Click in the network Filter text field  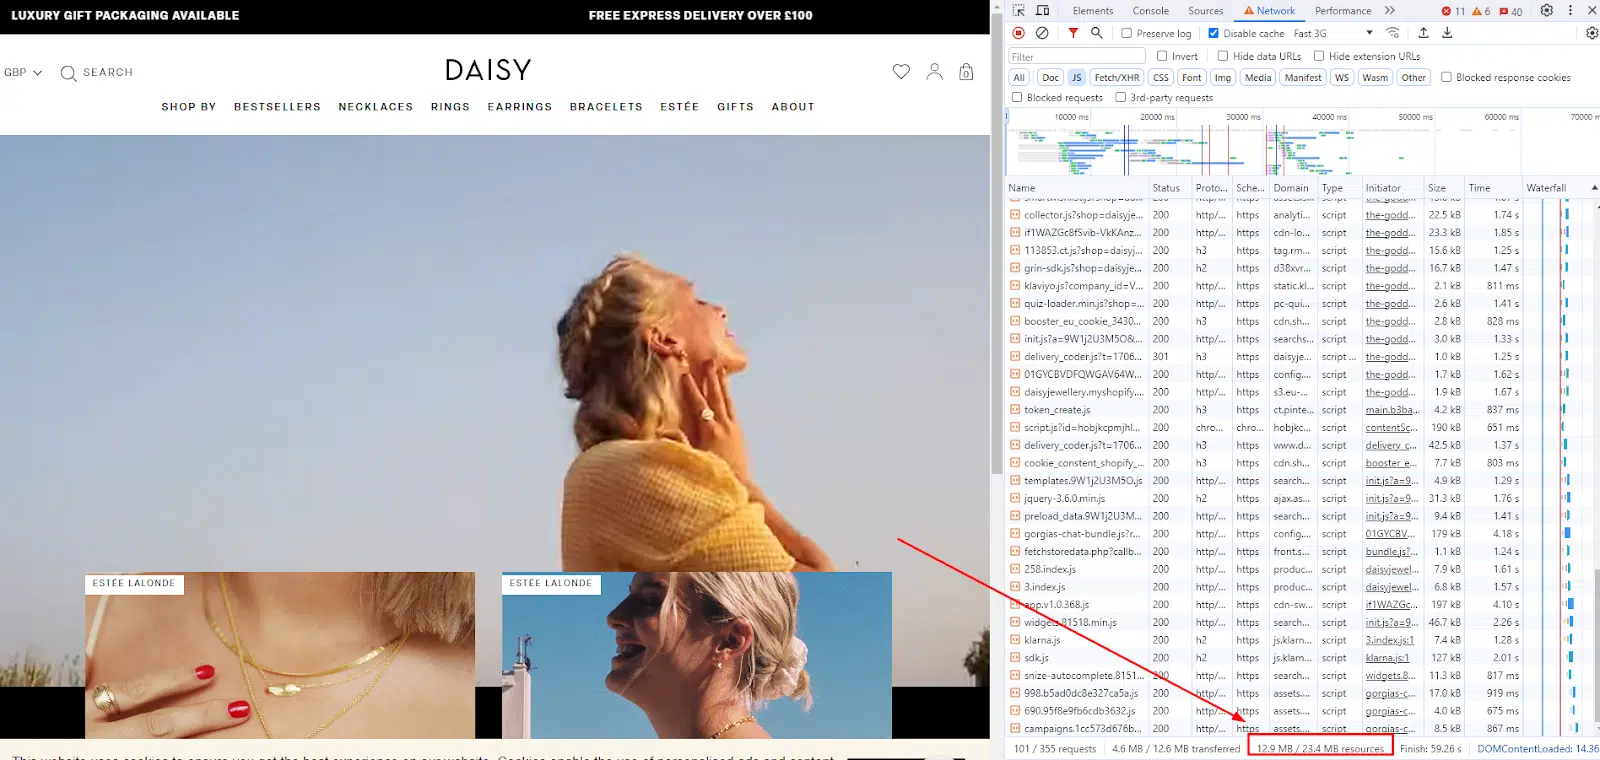coord(1077,56)
